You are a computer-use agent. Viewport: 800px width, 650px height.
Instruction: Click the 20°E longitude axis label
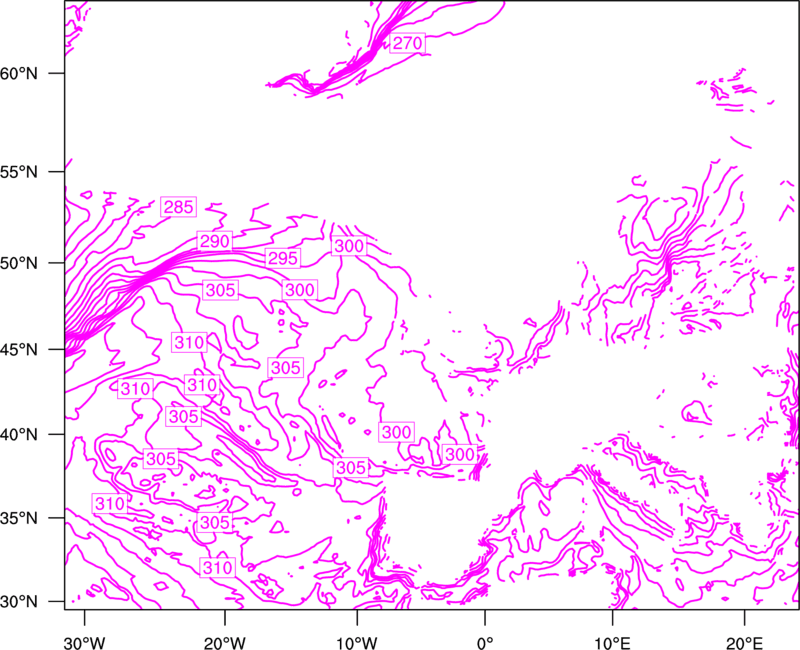click(x=744, y=643)
